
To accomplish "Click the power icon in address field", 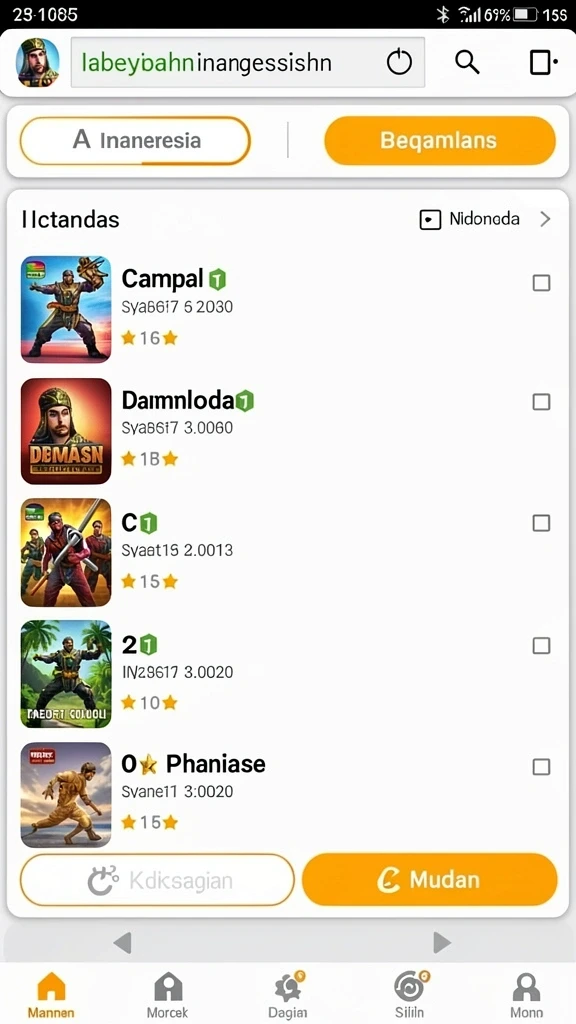I will [399, 63].
